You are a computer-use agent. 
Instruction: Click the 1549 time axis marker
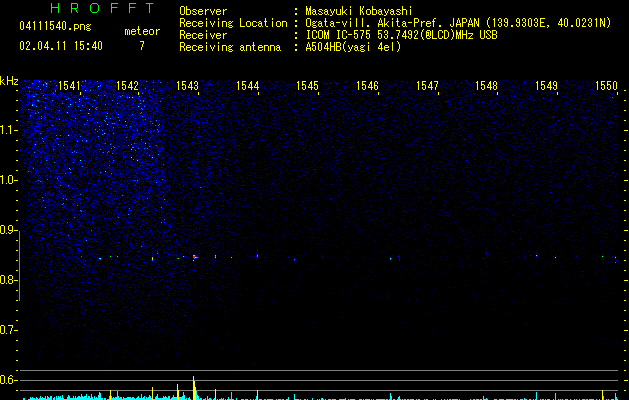click(546, 86)
